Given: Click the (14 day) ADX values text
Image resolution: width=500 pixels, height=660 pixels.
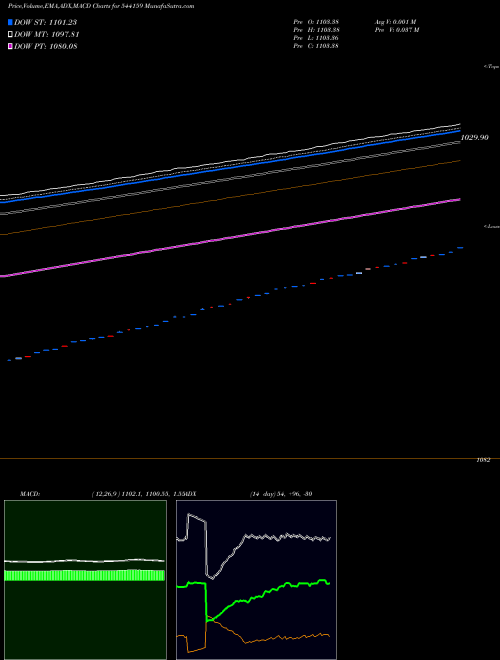Looking at the screenshot, I should (281, 494).
